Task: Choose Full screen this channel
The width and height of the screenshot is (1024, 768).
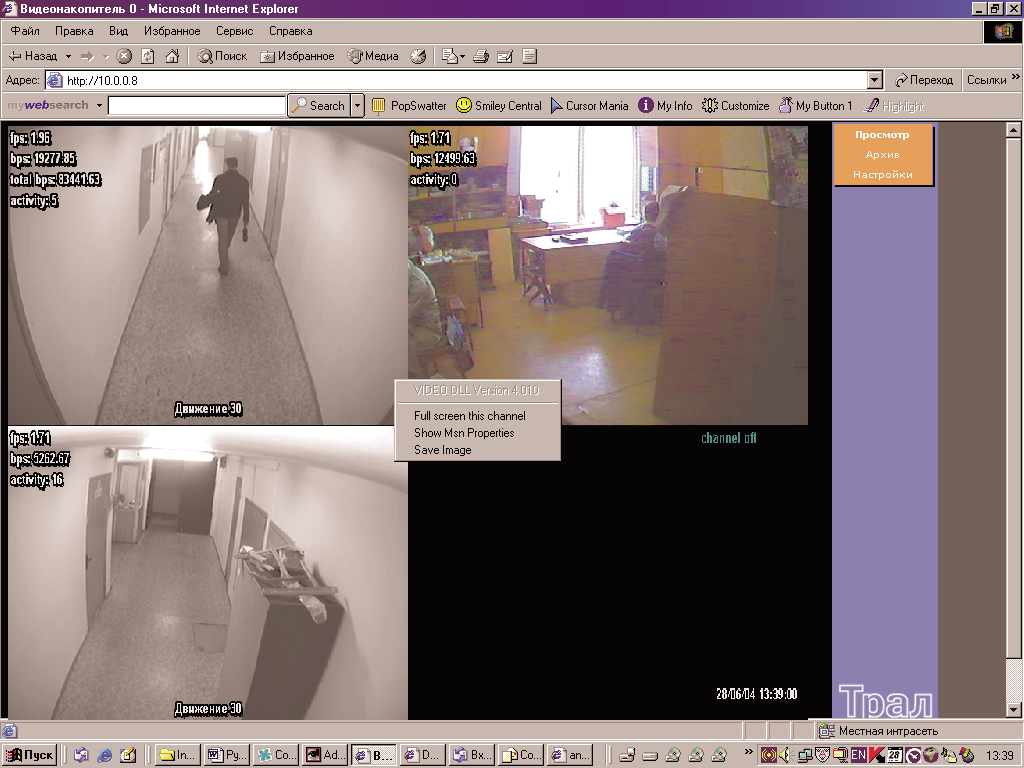Action: pyautogui.click(x=469, y=416)
